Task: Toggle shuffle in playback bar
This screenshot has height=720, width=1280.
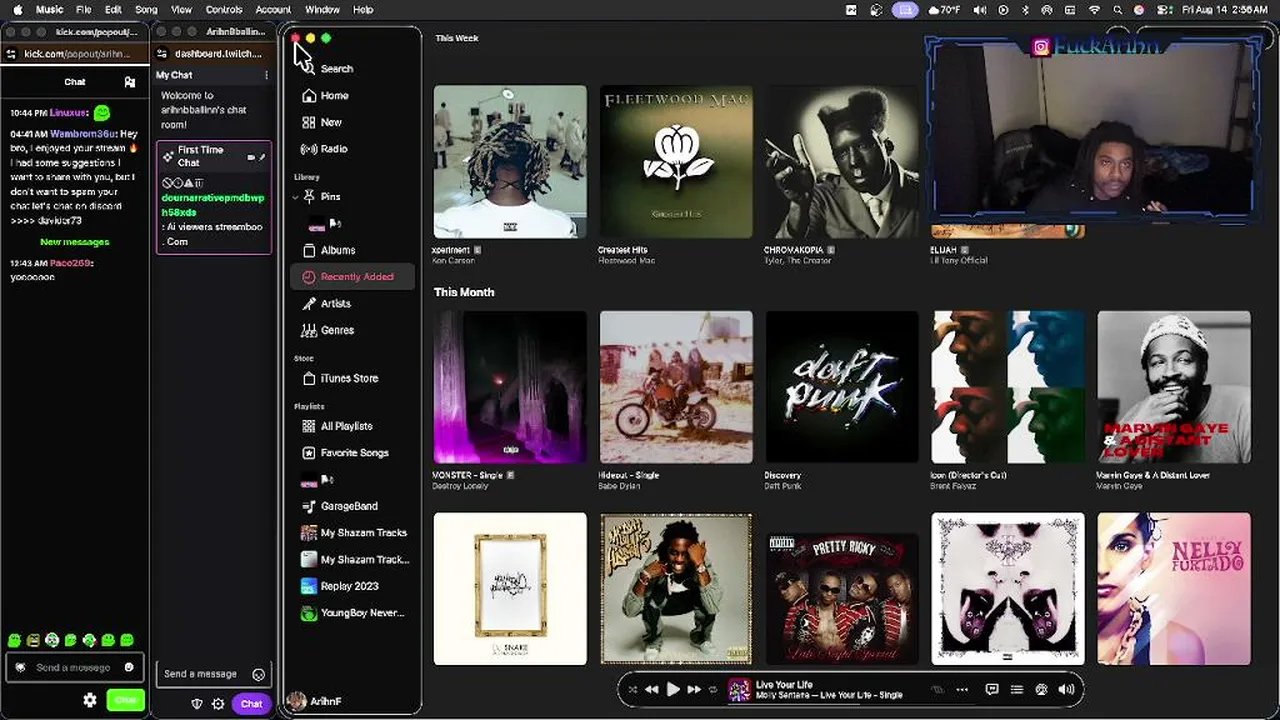Action: (632, 689)
